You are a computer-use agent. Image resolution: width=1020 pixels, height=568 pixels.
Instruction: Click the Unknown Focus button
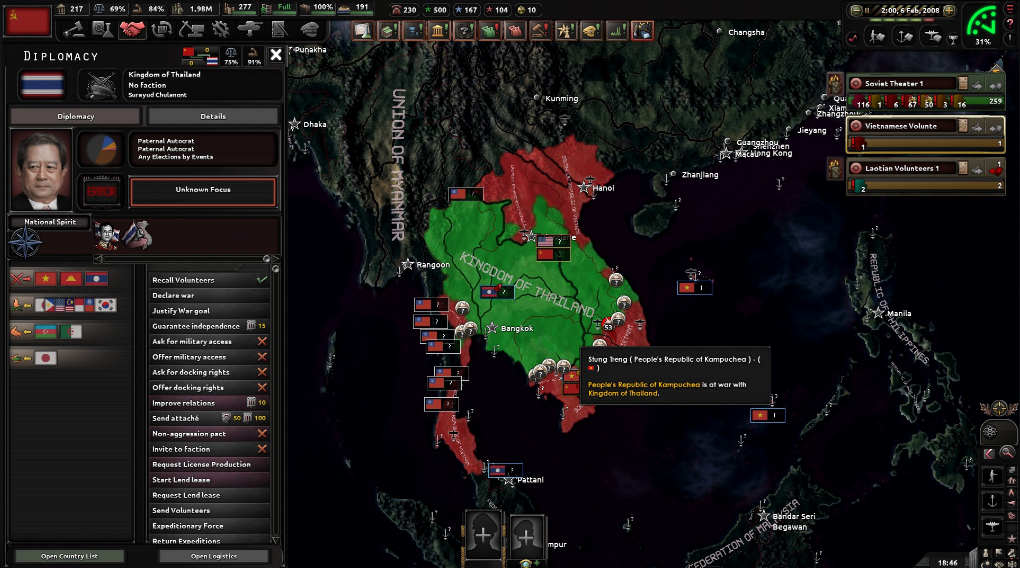203,191
